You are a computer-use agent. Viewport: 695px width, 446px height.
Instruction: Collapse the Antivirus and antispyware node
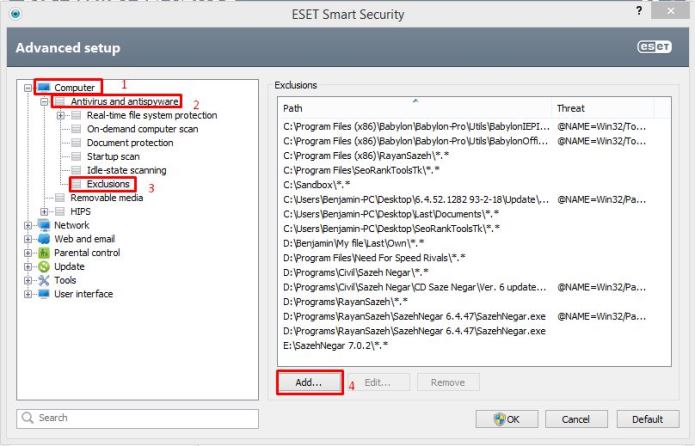point(45,102)
